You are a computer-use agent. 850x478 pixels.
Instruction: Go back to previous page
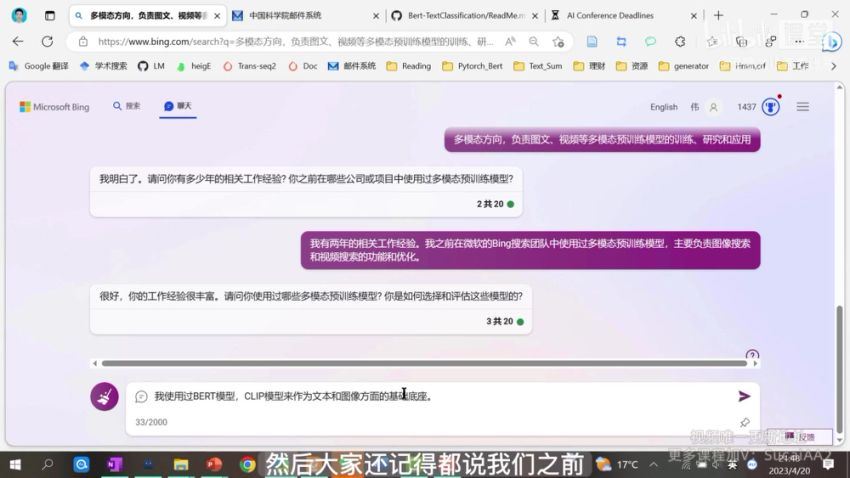tap(18, 41)
